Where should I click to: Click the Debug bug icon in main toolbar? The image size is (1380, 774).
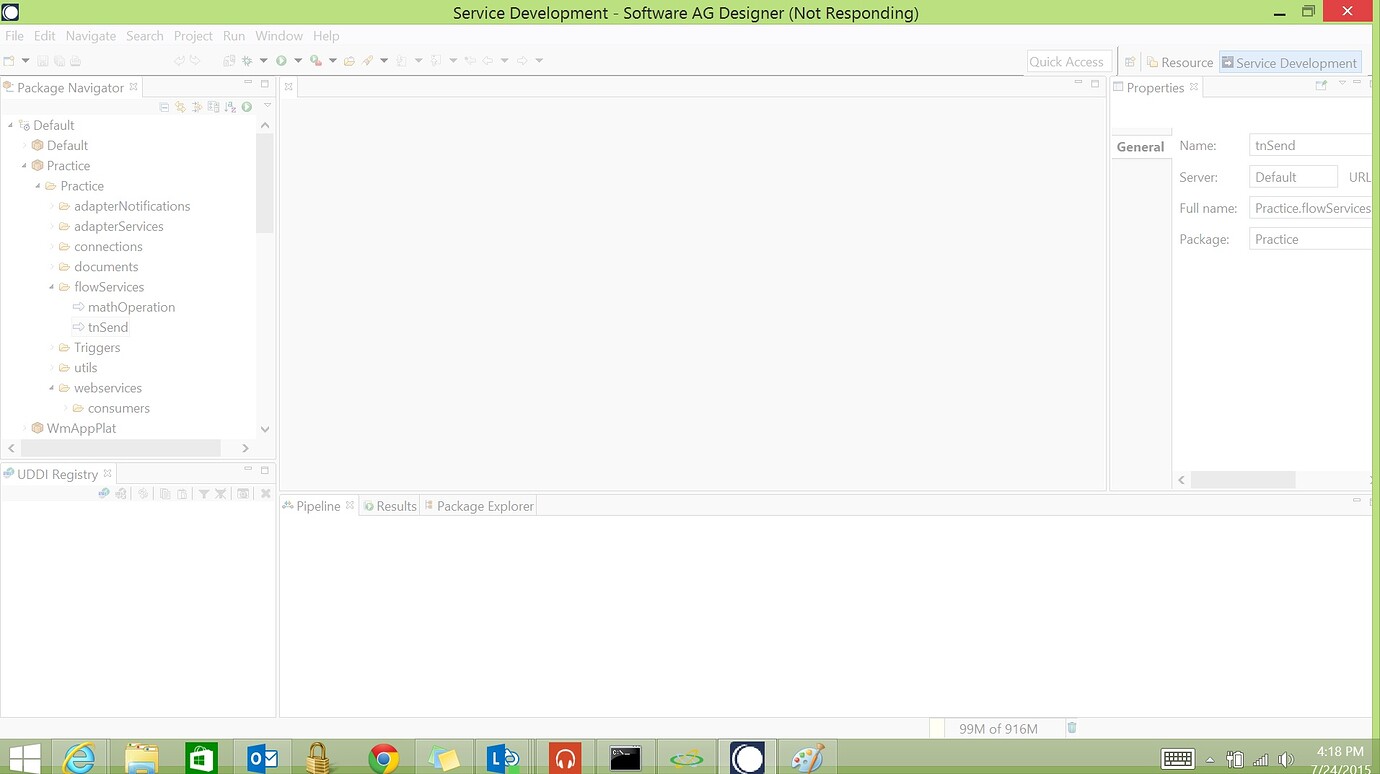click(x=246, y=61)
